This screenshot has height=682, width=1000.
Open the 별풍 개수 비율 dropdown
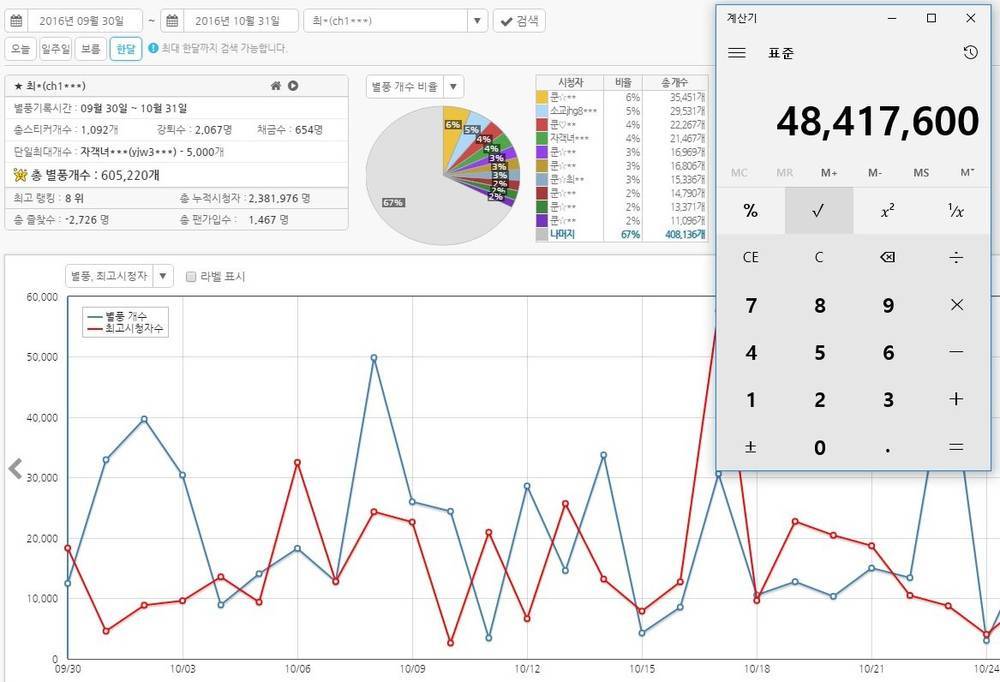pos(454,87)
